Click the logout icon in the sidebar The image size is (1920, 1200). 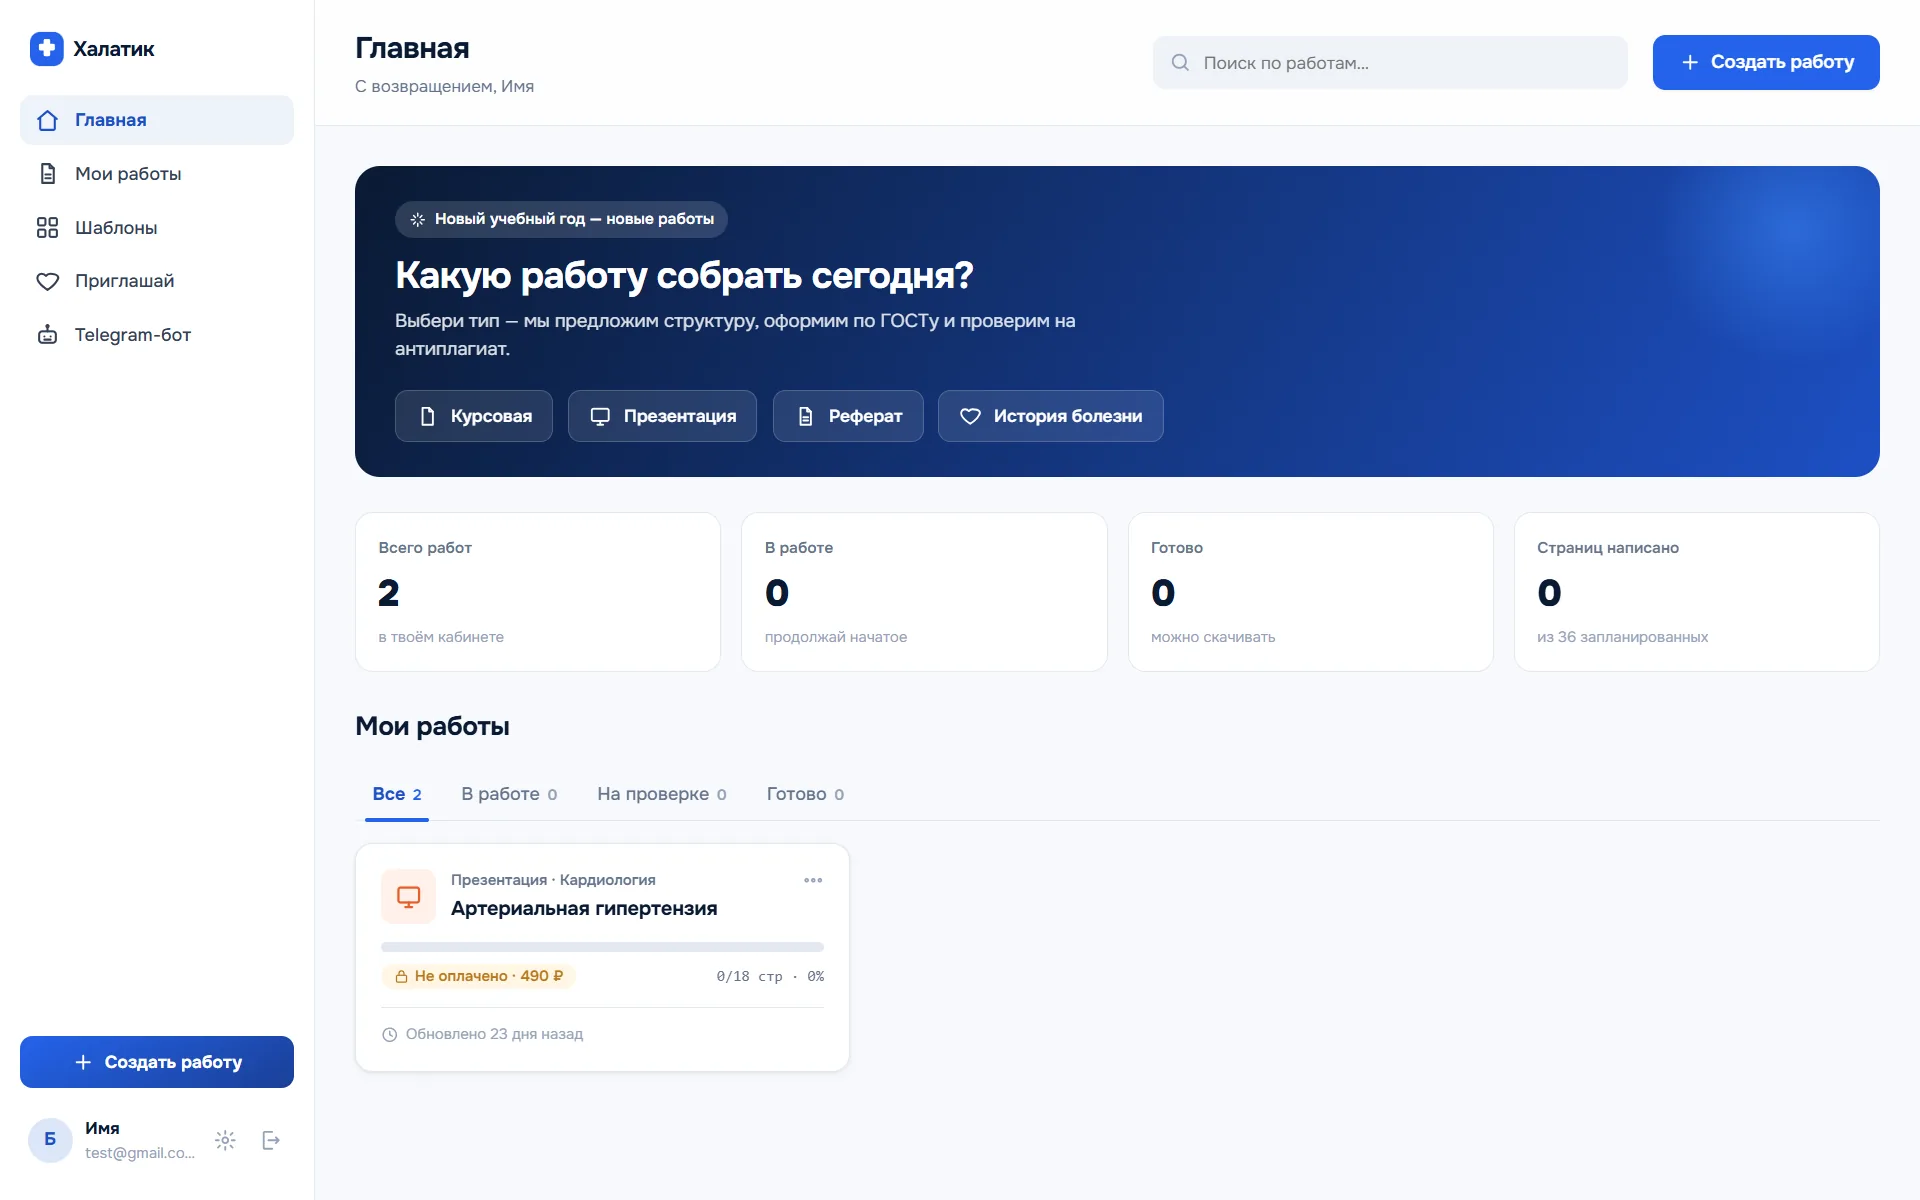271,1140
